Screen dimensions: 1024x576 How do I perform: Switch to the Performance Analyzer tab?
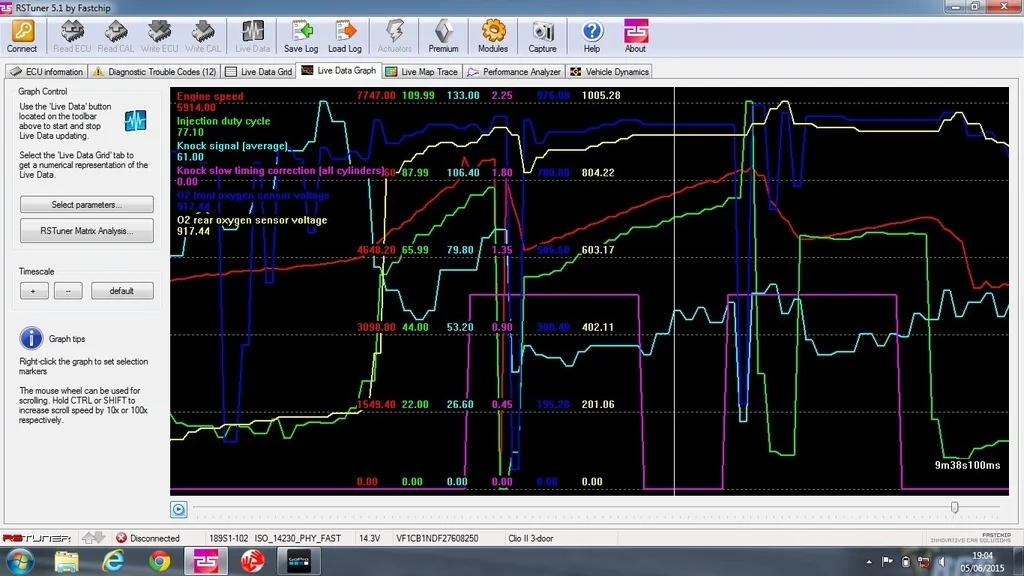(514, 72)
